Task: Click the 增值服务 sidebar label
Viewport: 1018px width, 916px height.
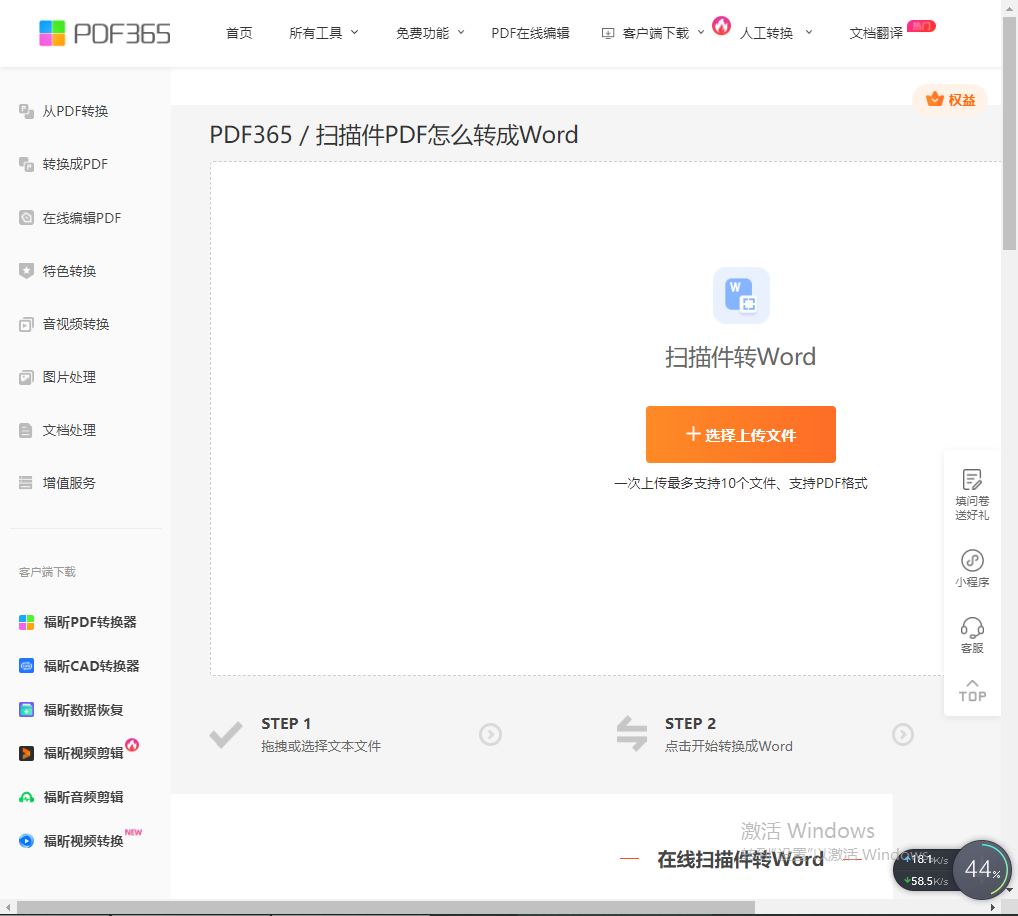Action: [69, 483]
